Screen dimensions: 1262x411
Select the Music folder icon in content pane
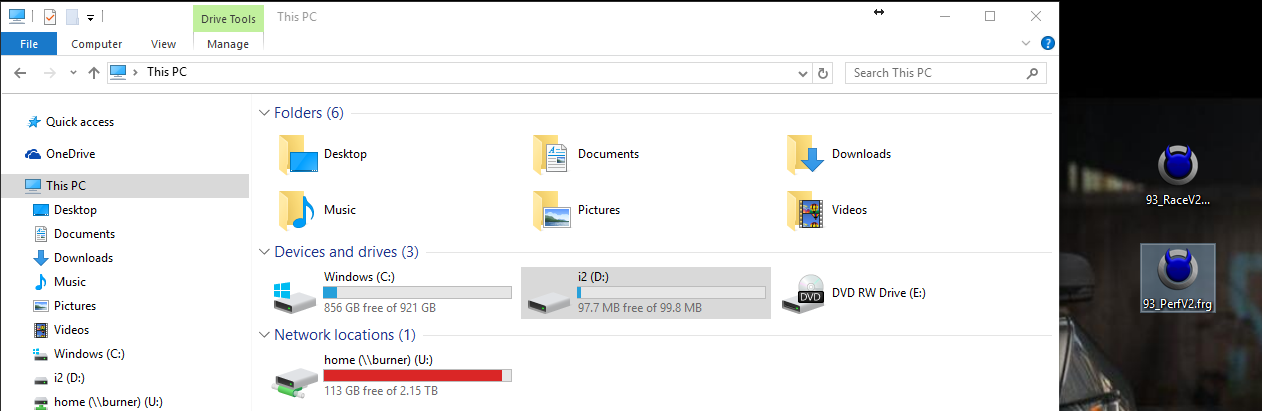[x=298, y=210]
